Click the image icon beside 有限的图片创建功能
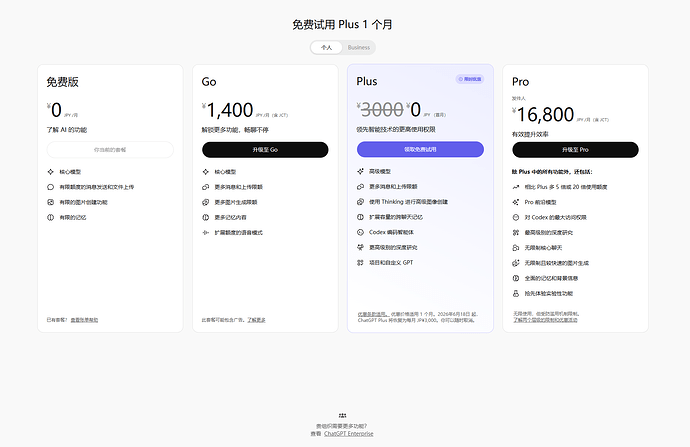 coord(51,202)
